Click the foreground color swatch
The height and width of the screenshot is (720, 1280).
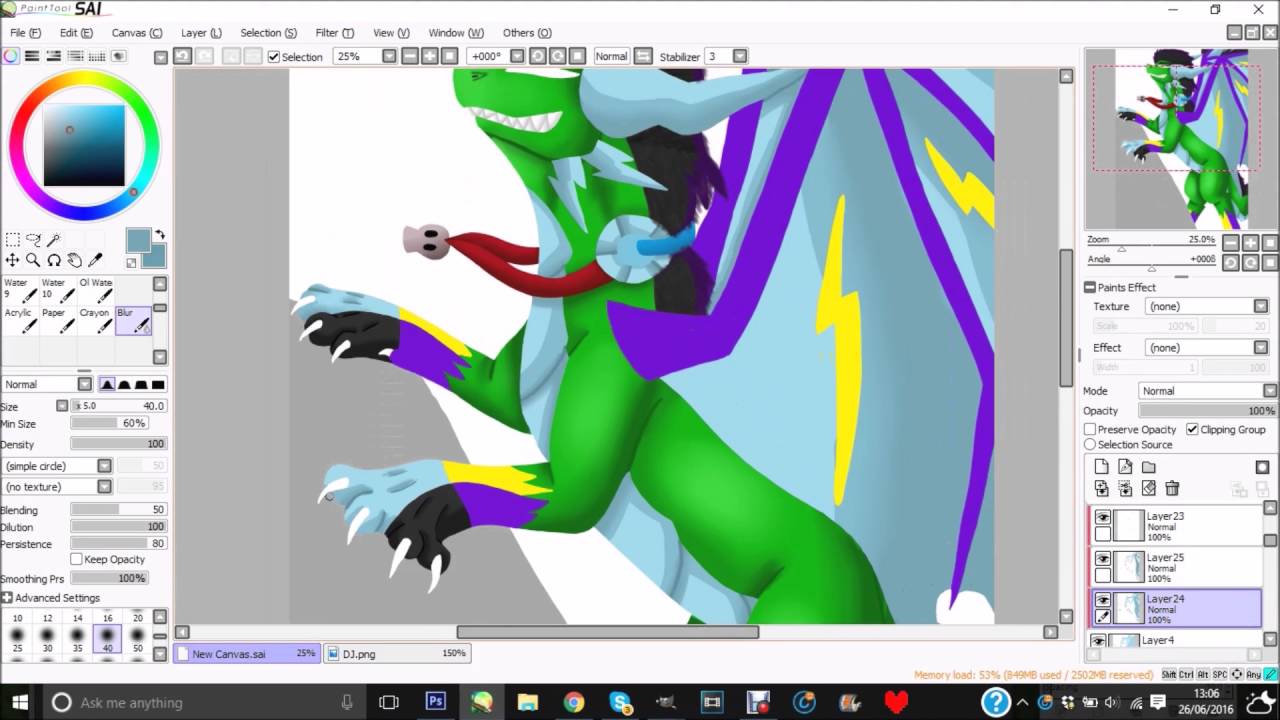tap(138, 240)
